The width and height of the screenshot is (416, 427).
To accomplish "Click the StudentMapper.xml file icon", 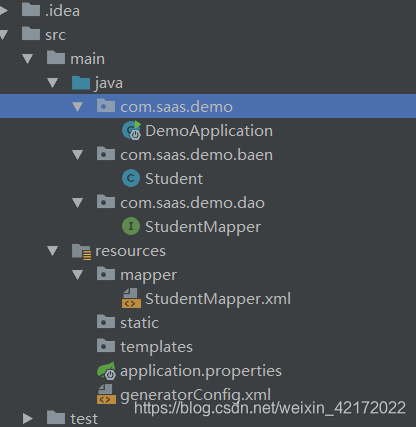I will (131, 298).
